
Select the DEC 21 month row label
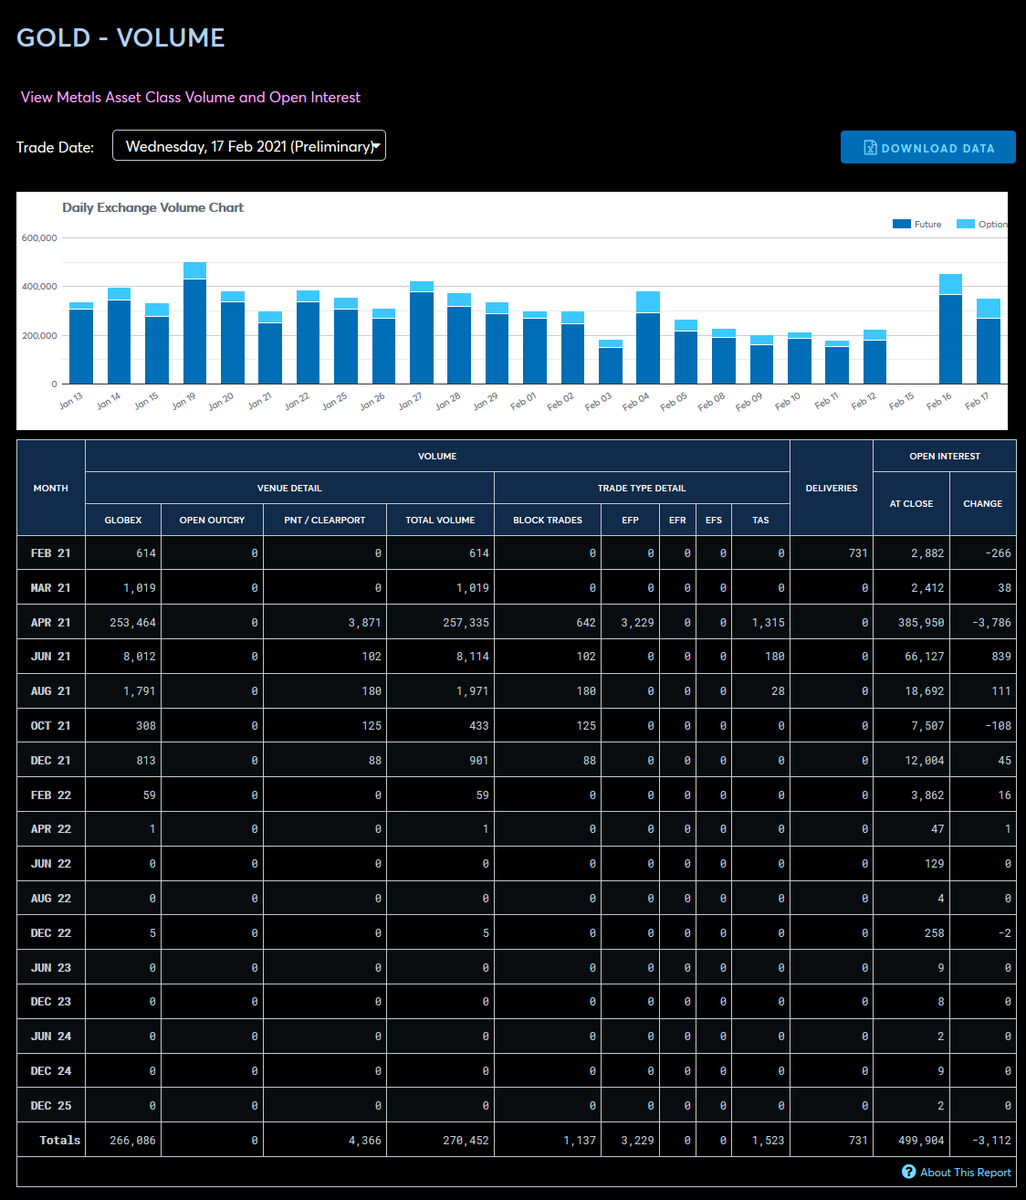coord(51,760)
